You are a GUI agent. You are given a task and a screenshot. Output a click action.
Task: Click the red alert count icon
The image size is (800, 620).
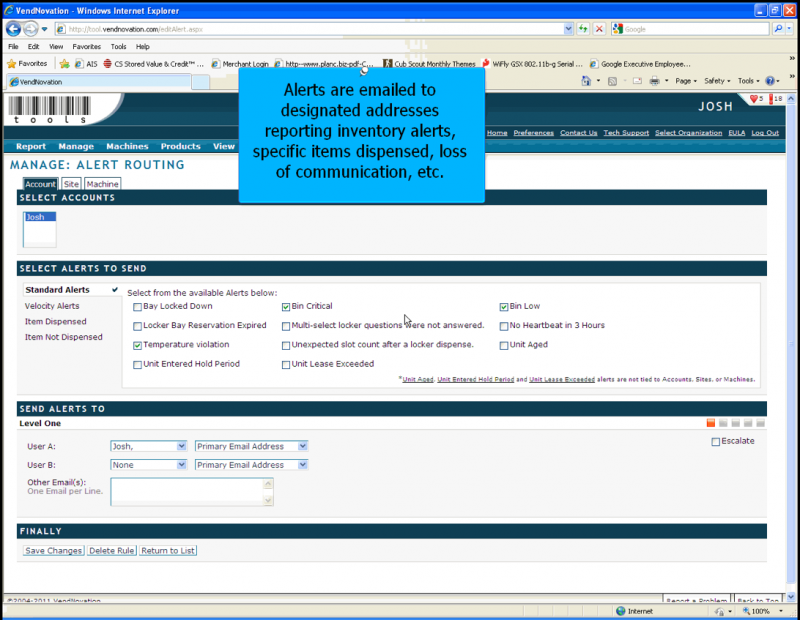pos(771,98)
